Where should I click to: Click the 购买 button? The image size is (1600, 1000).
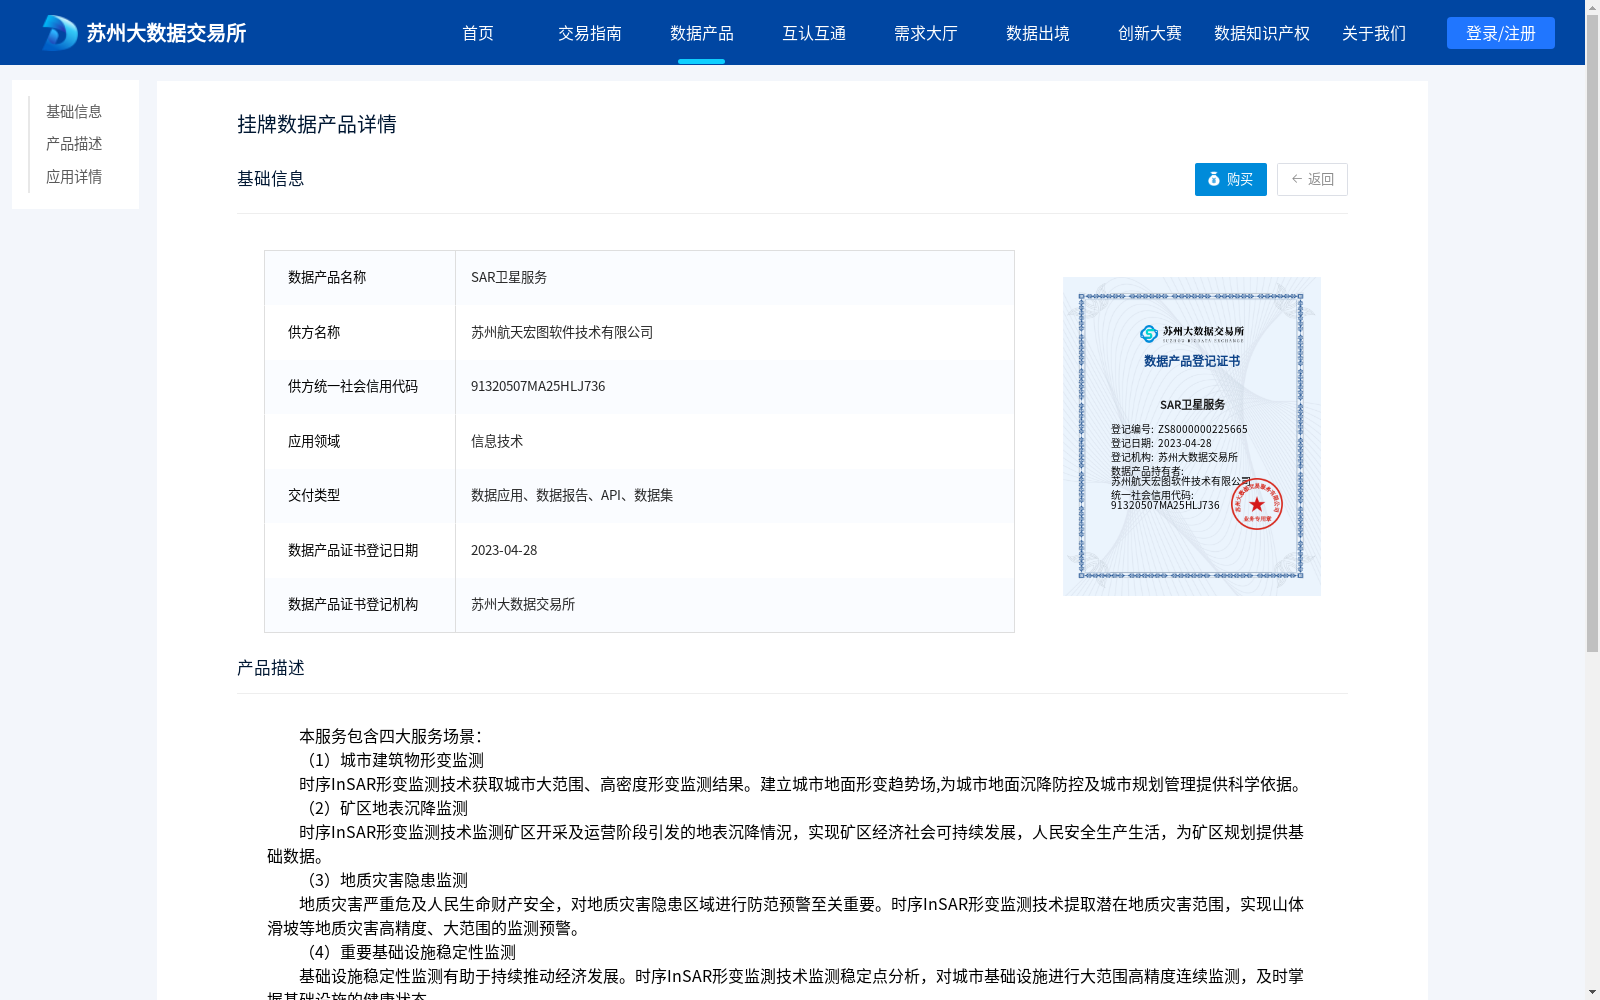click(x=1231, y=179)
